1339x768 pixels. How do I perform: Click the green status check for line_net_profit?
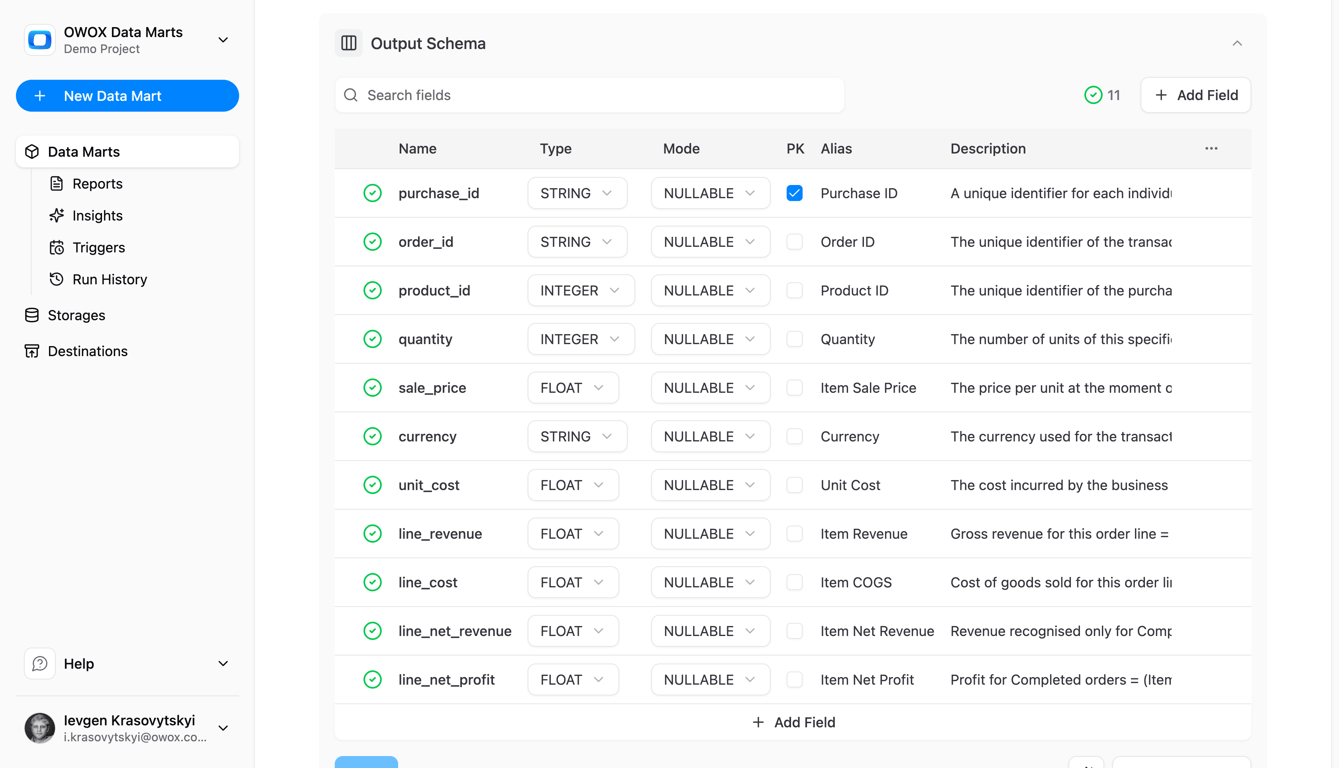pyautogui.click(x=372, y=680)
